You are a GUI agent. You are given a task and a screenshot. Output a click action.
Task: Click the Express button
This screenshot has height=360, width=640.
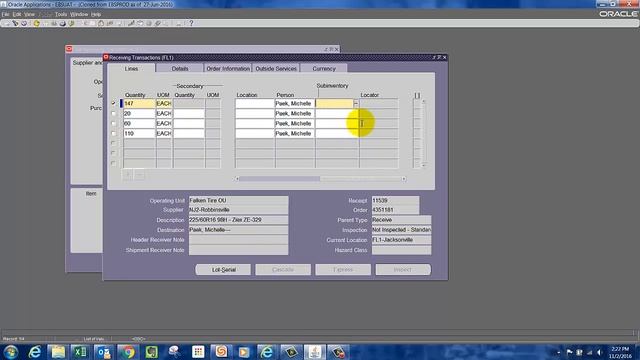343,269
